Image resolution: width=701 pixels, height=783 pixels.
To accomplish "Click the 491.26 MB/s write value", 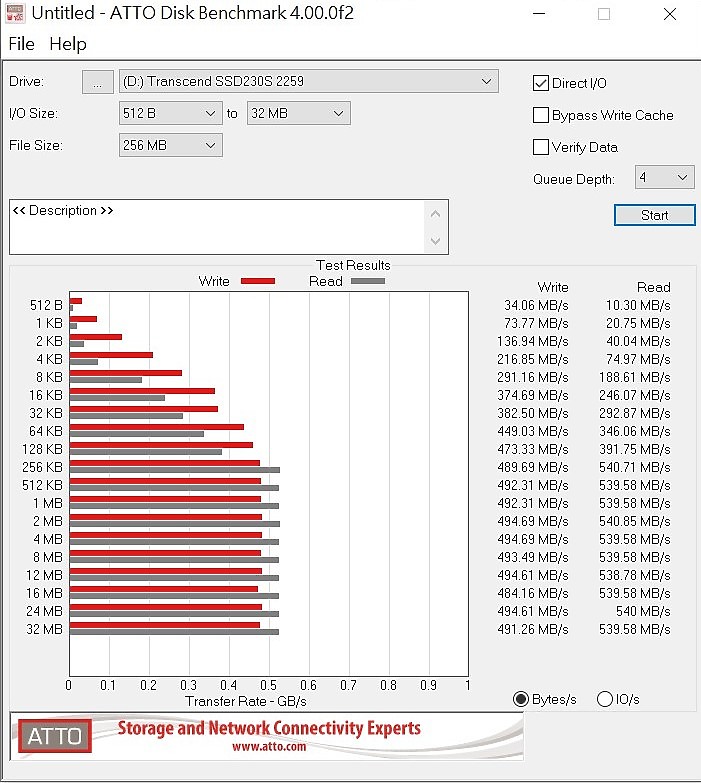I will [x=533, y=629].
